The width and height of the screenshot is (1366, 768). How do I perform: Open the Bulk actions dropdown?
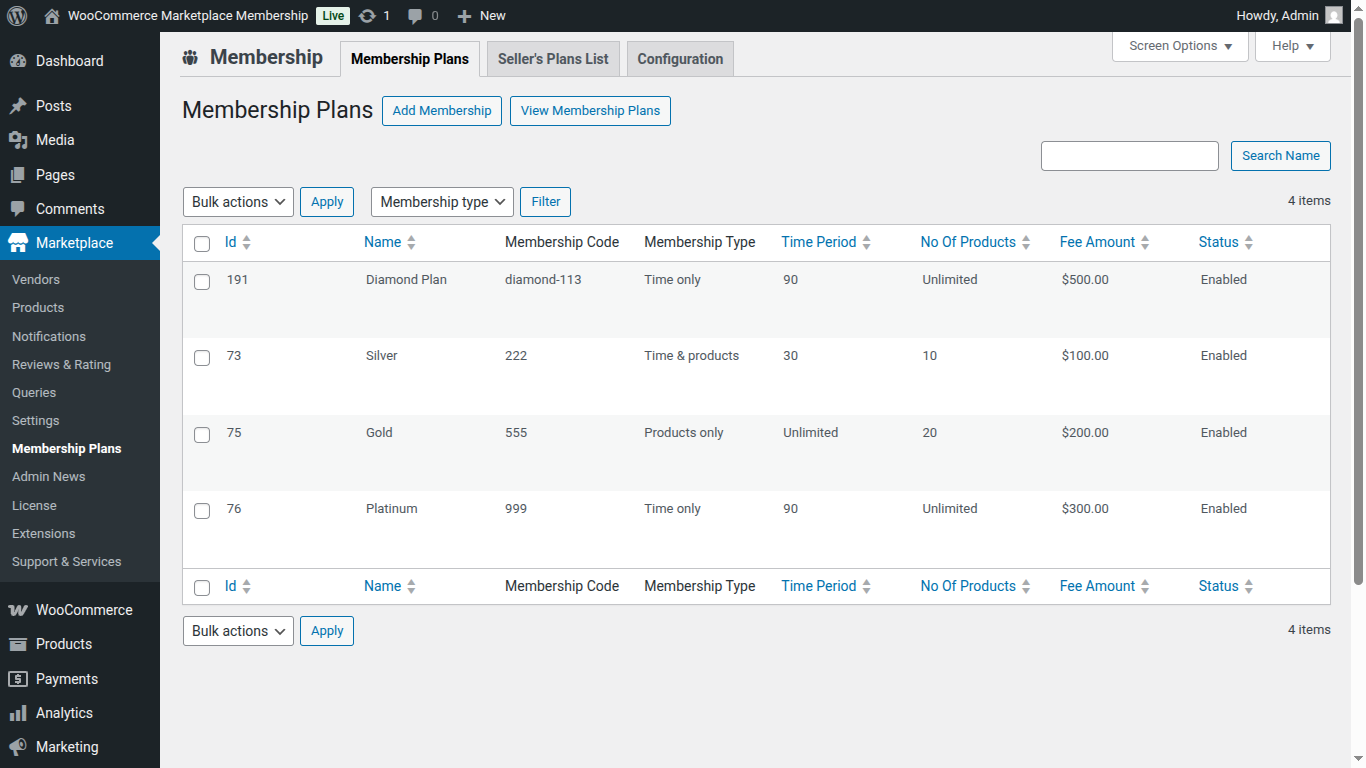[x=237, y=201]
